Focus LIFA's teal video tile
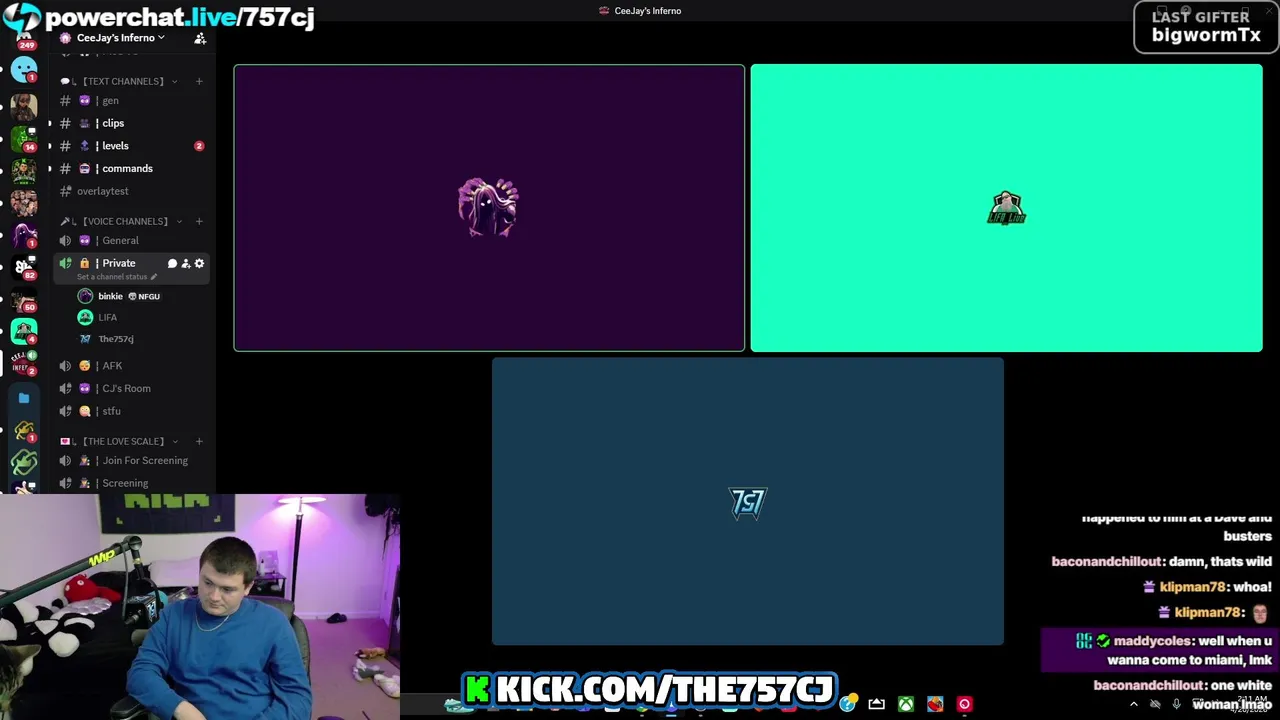The height and width of the screenshot is (720, 1280). coord(1006,208)
